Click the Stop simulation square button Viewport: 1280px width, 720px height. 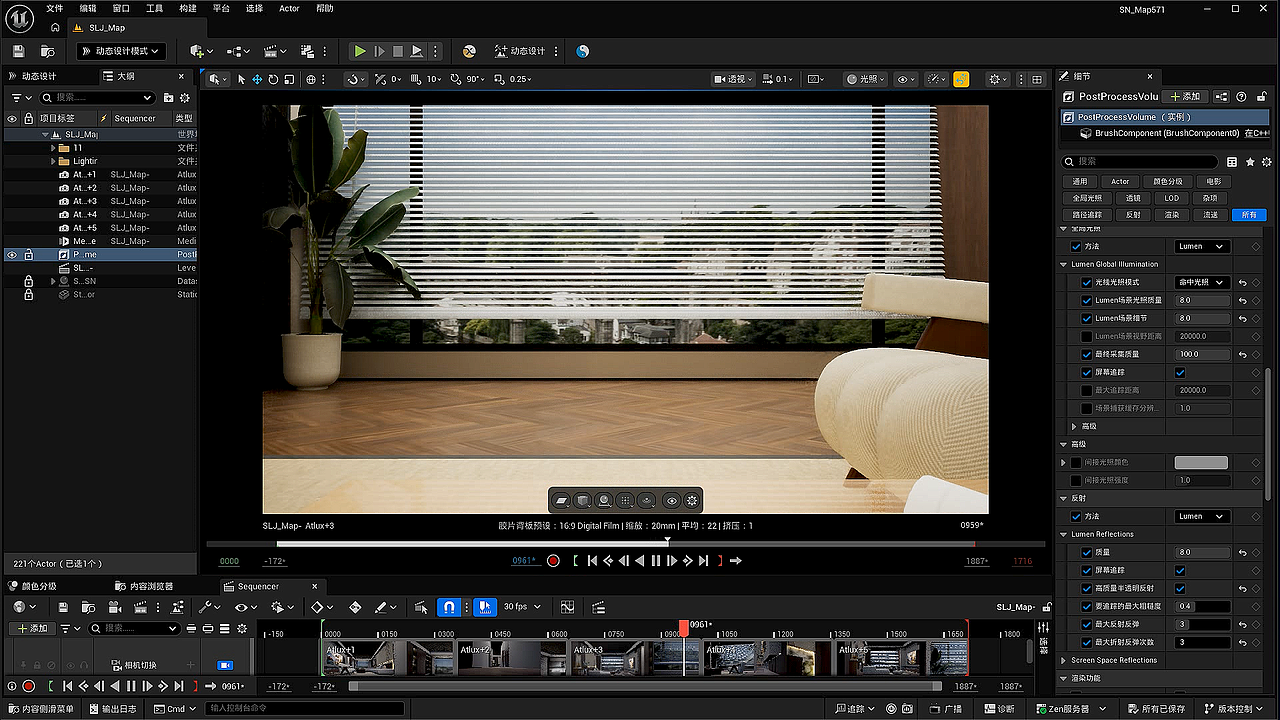click(x=397, y=51)
